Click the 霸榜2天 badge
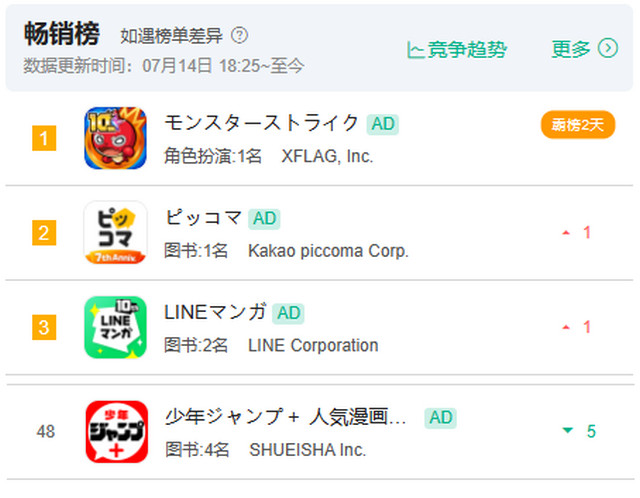 [x=578, y=124]
